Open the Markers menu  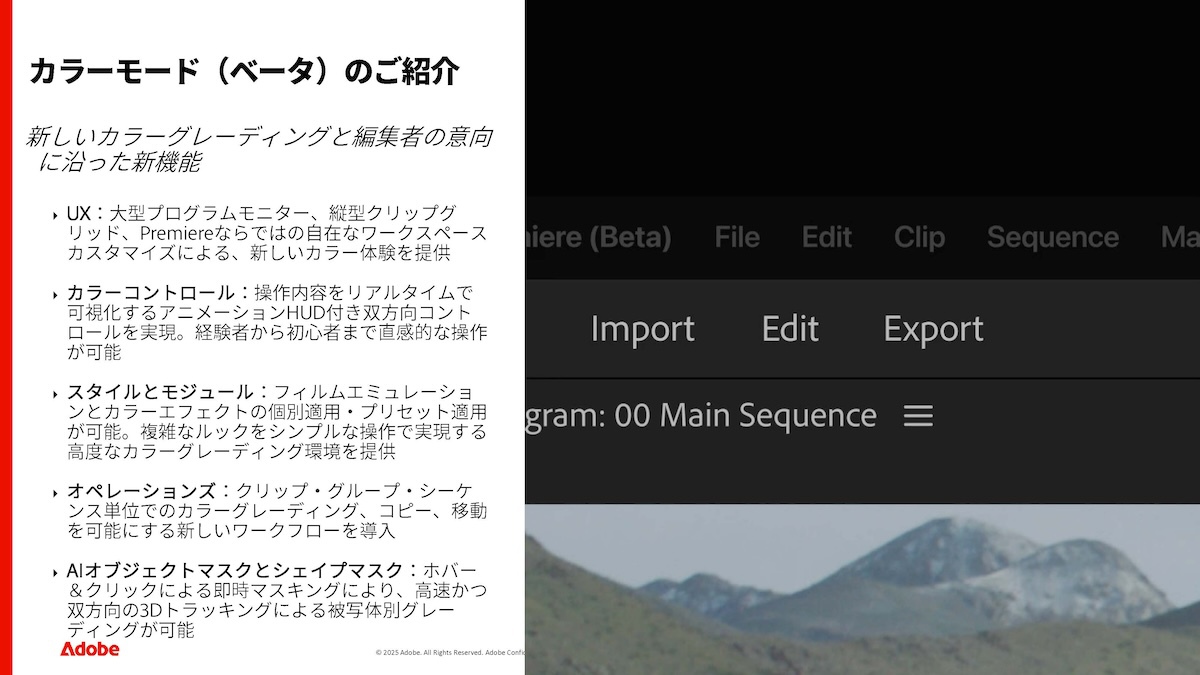point(1183,237)
